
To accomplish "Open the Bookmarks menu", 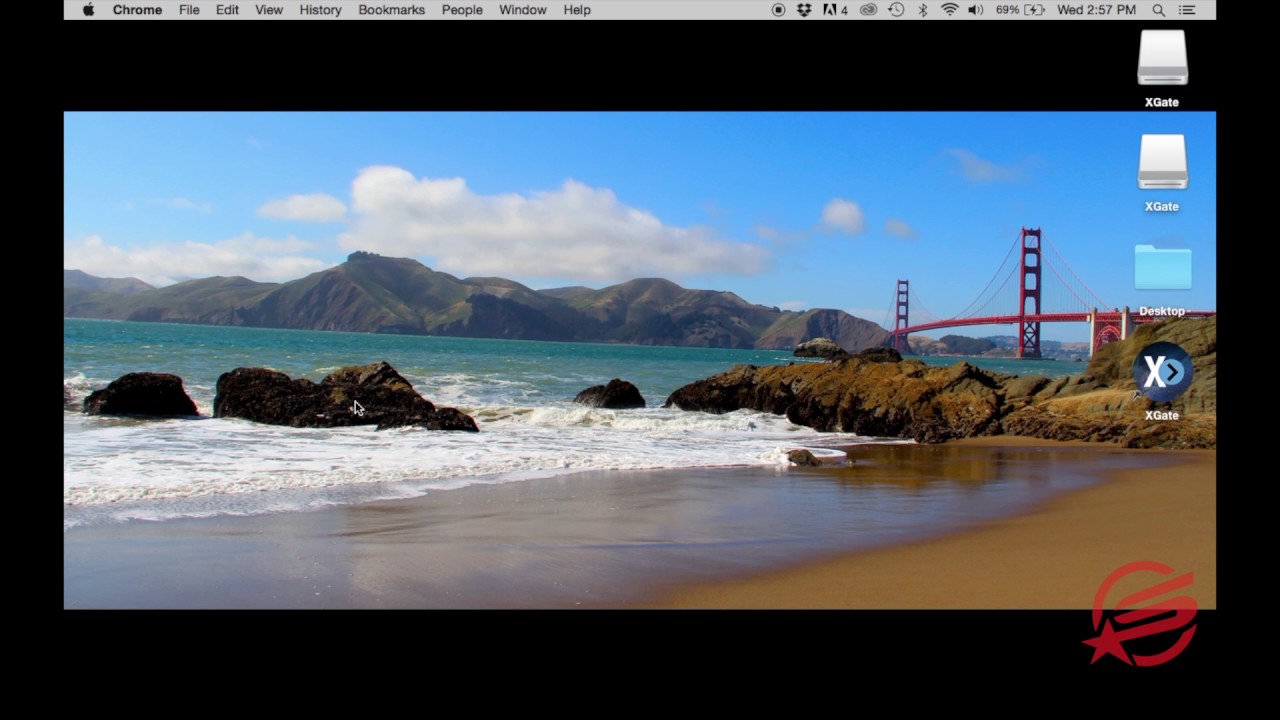I will point(391,10).
